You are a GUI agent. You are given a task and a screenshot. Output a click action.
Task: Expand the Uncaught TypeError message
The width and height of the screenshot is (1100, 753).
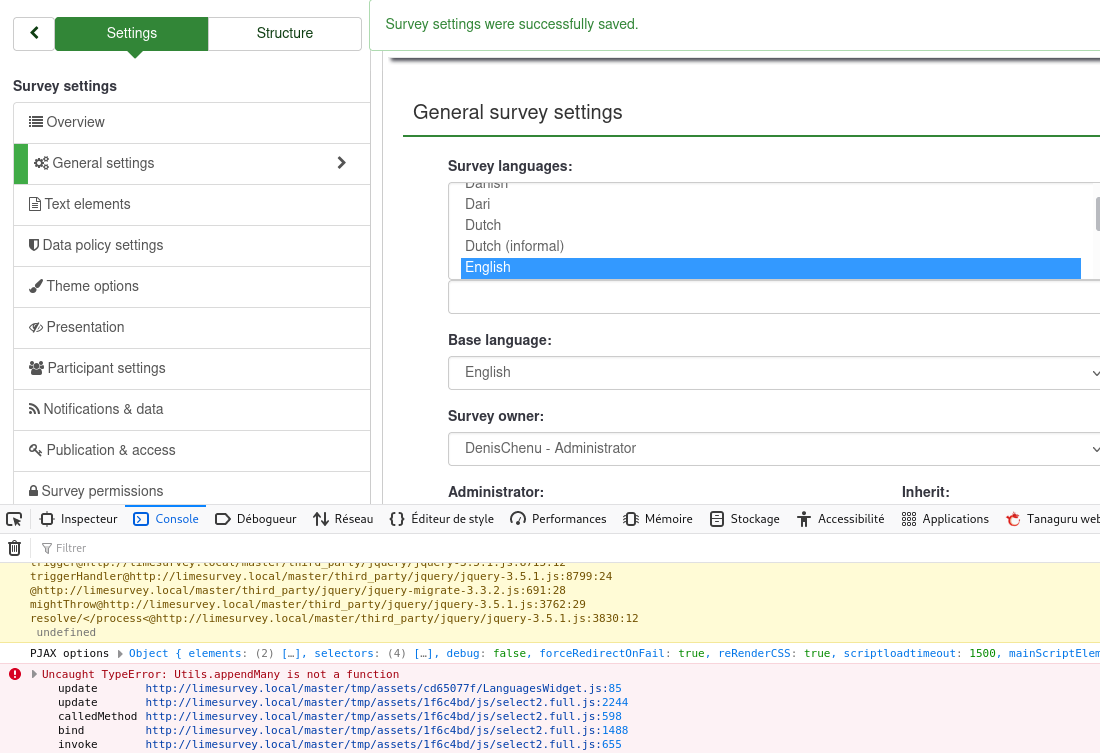pos(35,675)
